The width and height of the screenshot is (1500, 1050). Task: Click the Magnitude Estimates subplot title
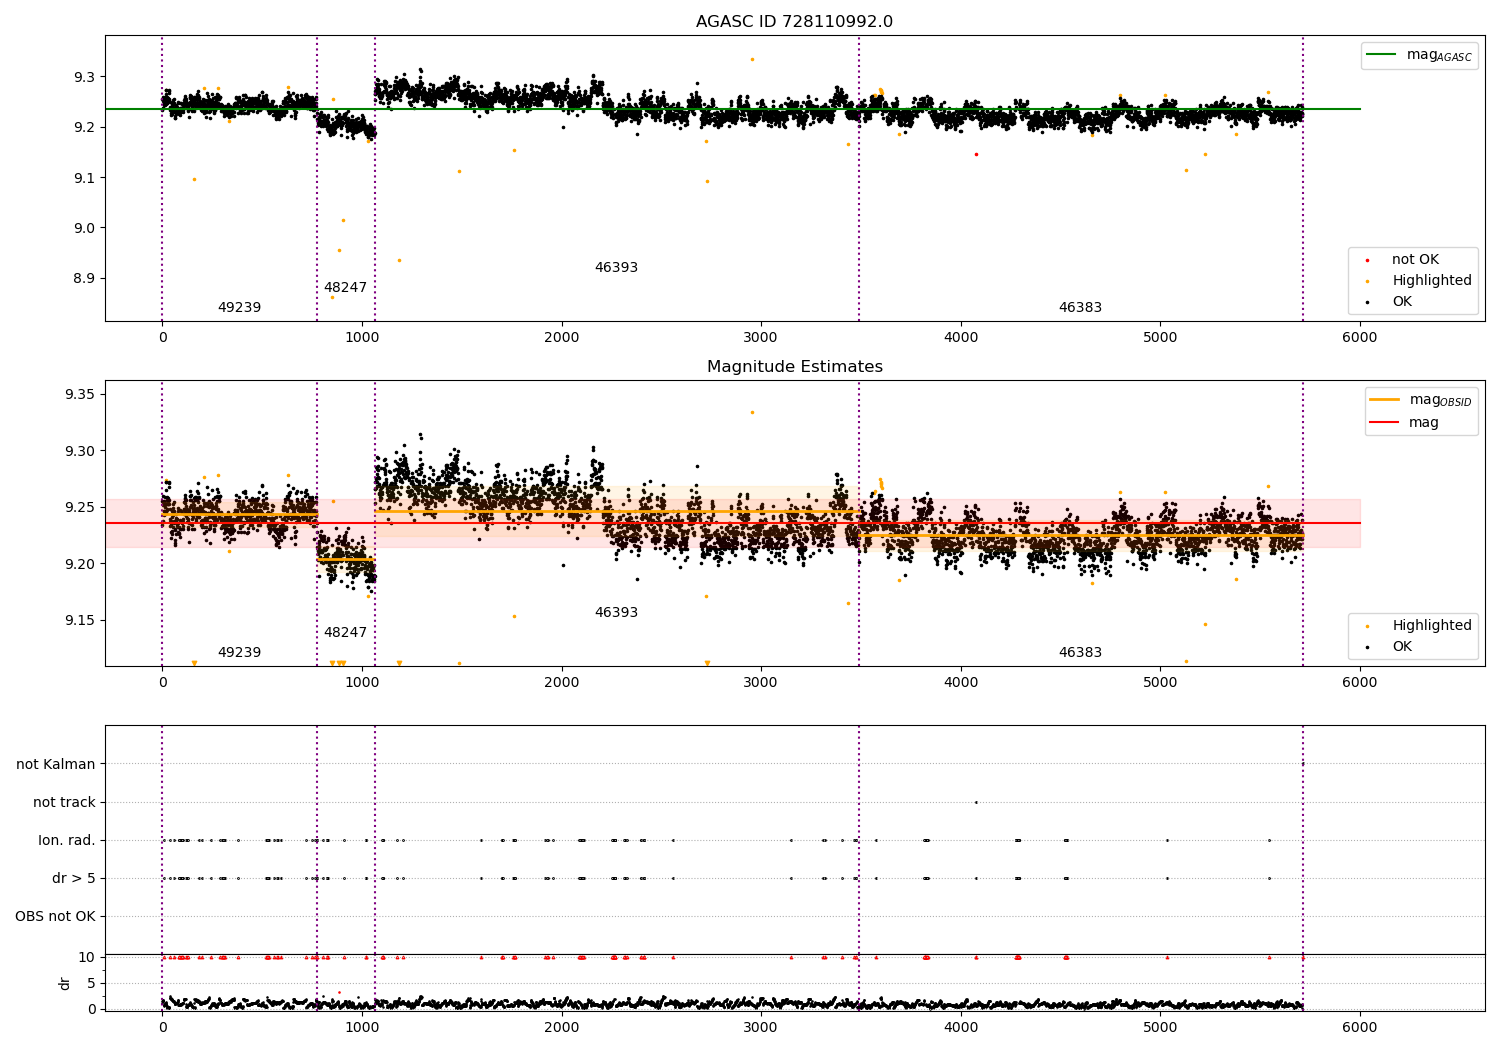click(x=794, y=367)
